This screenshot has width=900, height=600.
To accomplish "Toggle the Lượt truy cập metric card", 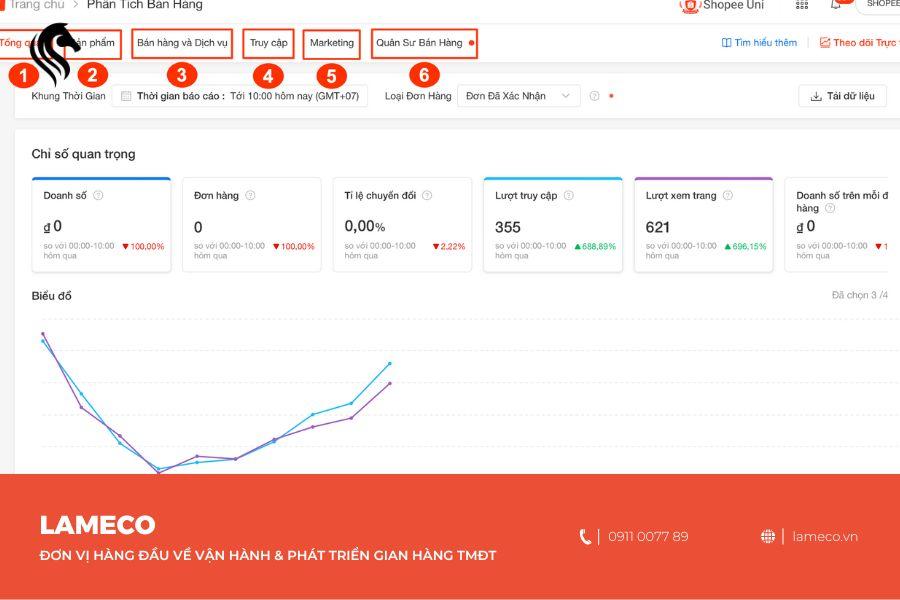I will [553, 224].
